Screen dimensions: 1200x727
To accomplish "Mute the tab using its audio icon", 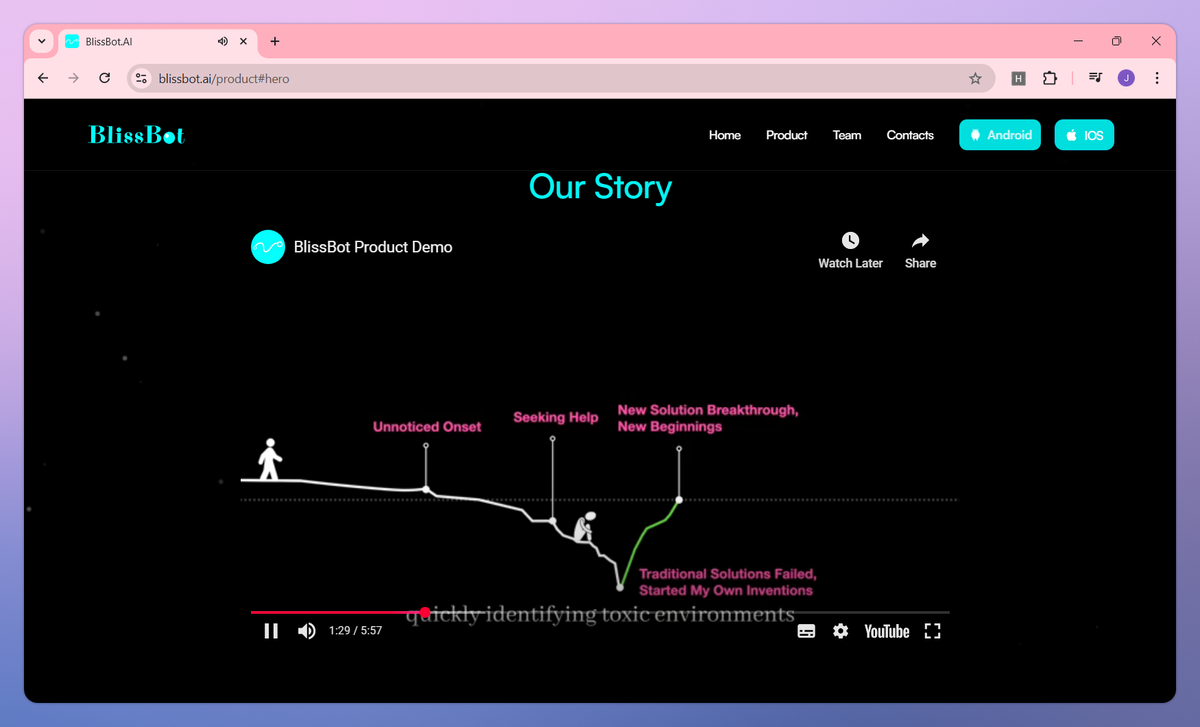I will [222, 41].
